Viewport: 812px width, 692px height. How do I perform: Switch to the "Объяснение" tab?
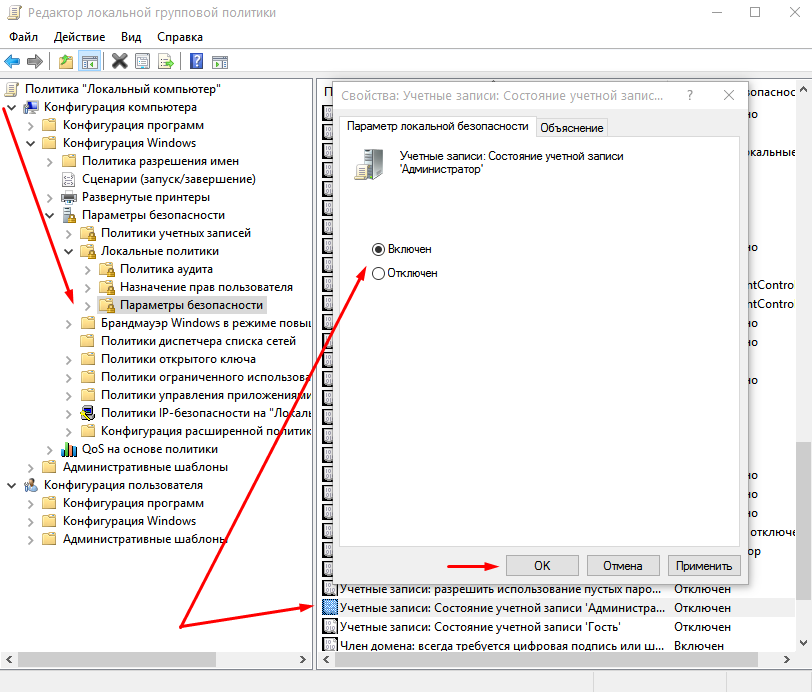572,127
